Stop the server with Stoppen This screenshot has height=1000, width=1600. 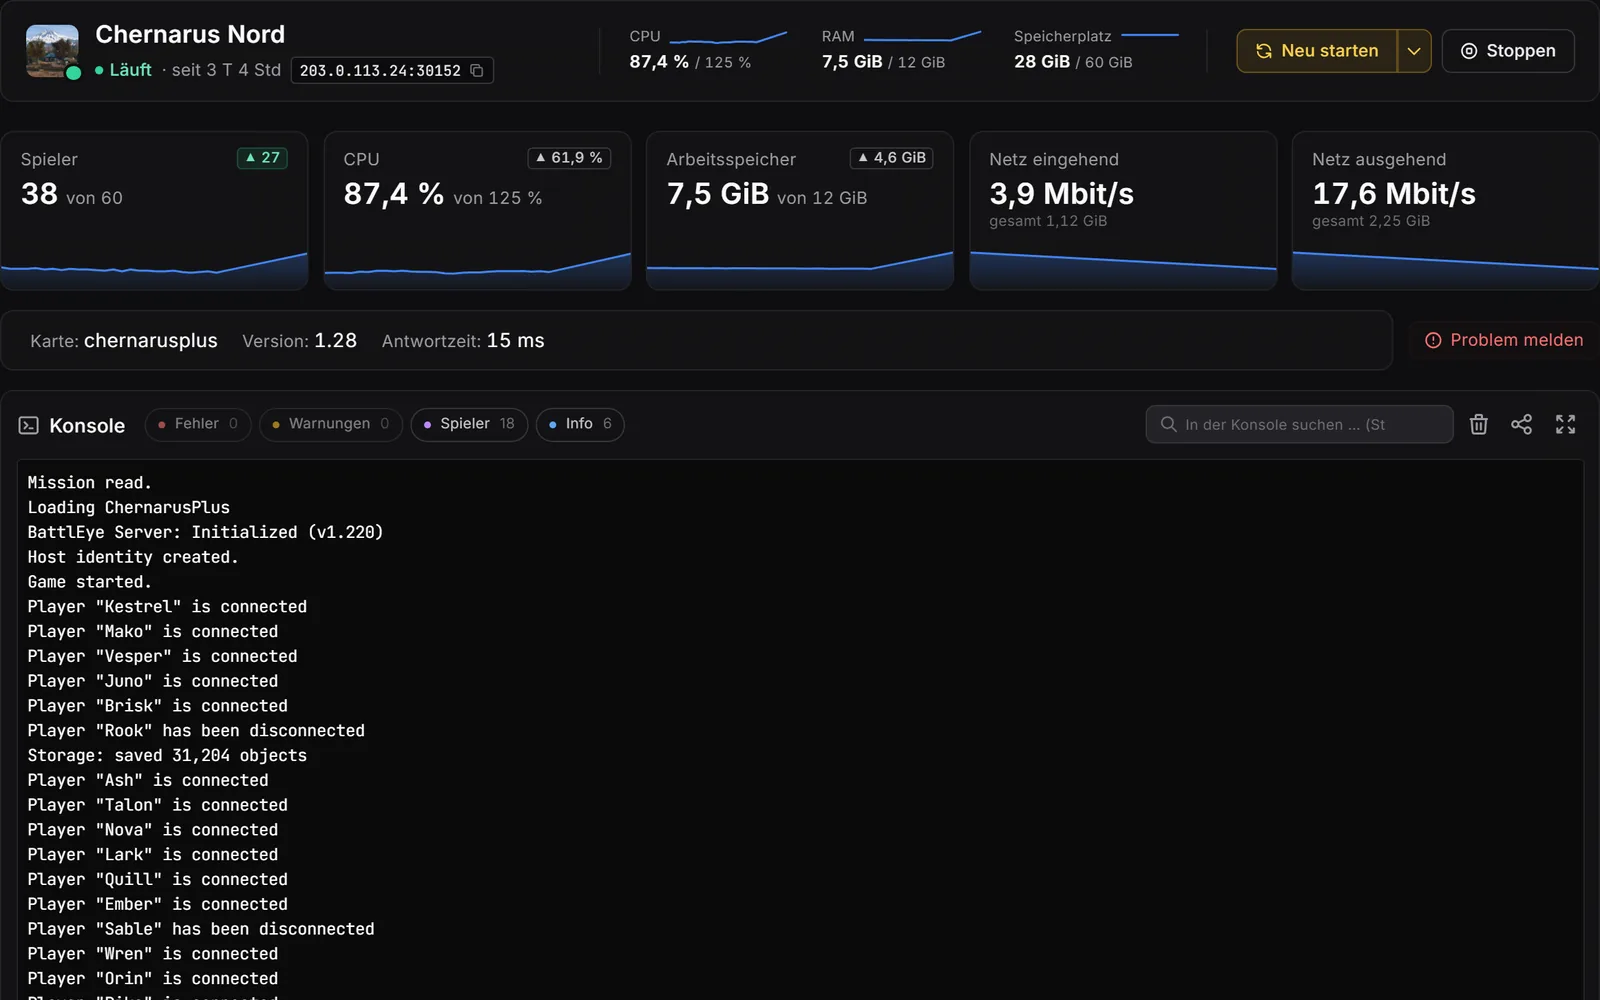pyautogui.click(x=1508, y=51)
